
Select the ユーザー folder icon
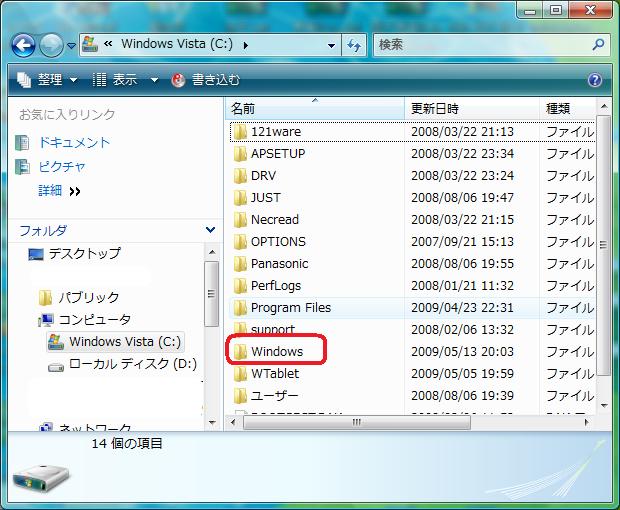(x=240, y=396)
